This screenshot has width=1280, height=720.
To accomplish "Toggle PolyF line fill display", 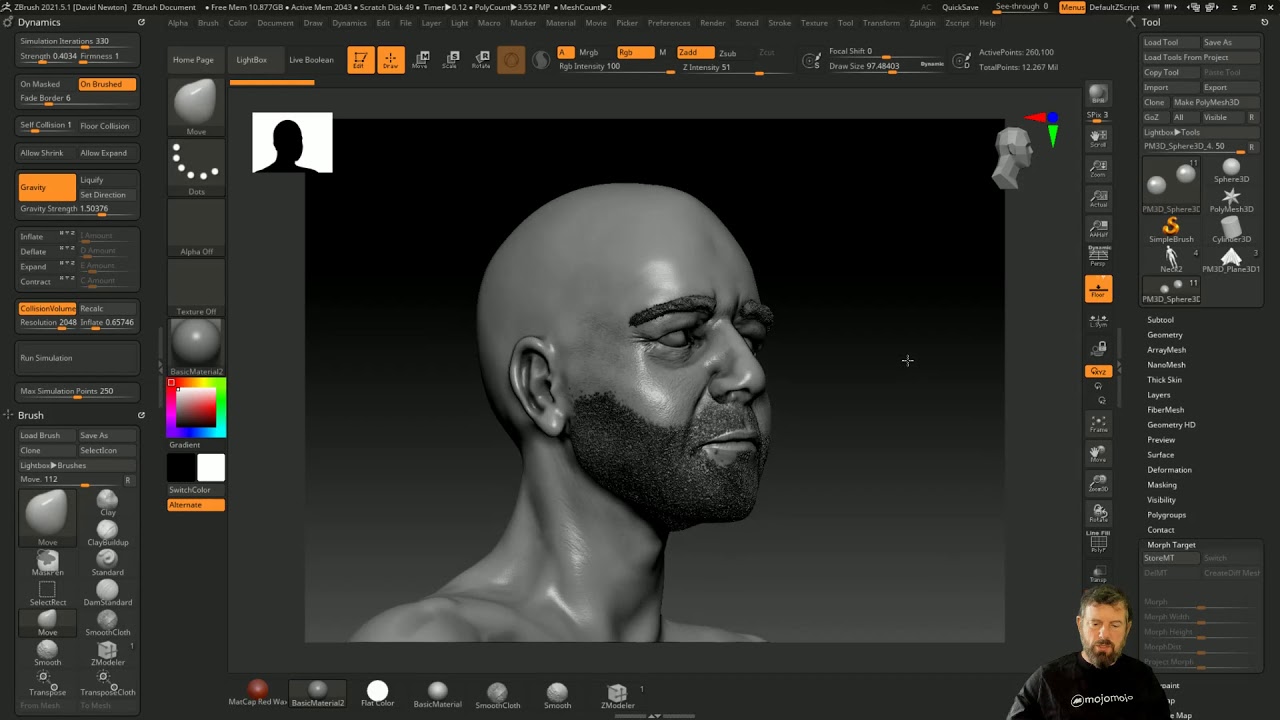I will [x=1098, y=542].
